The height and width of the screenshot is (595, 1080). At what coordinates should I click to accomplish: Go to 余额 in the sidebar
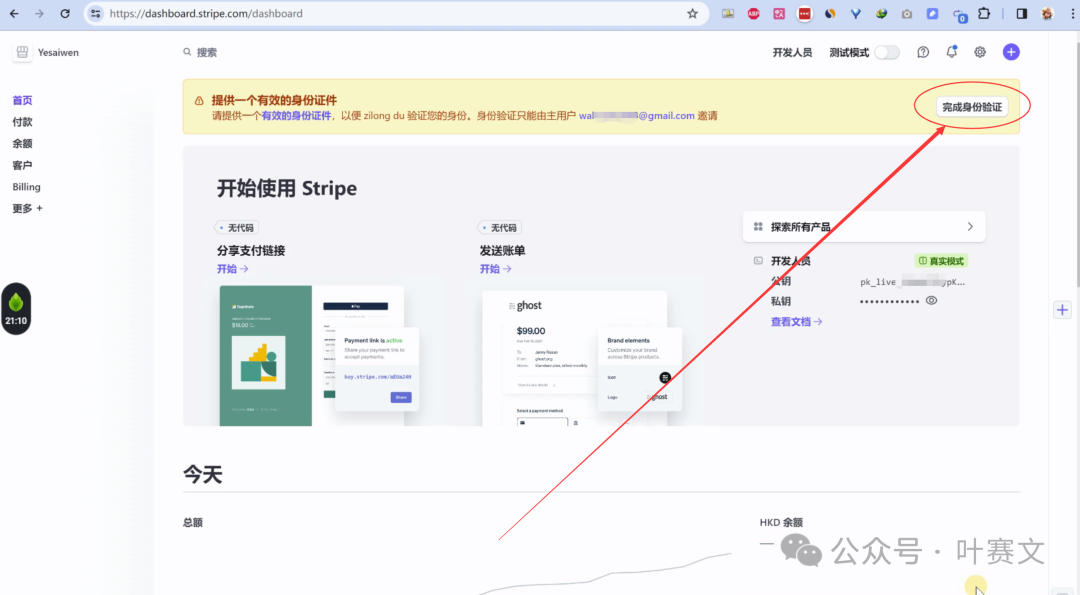pyautogui.click(x=22, y=143)
